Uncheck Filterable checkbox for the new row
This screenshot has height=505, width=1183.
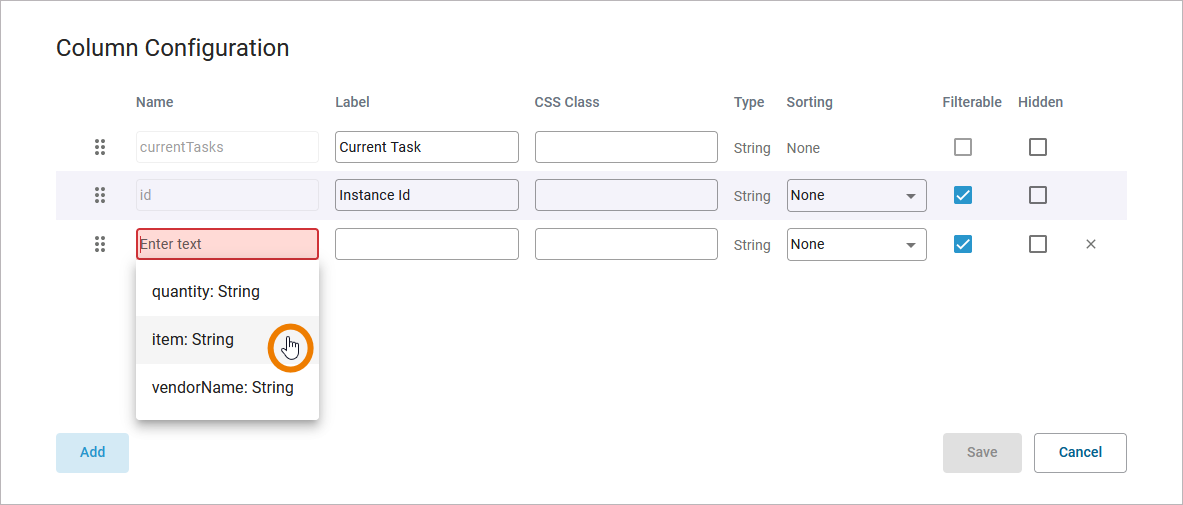963,244
